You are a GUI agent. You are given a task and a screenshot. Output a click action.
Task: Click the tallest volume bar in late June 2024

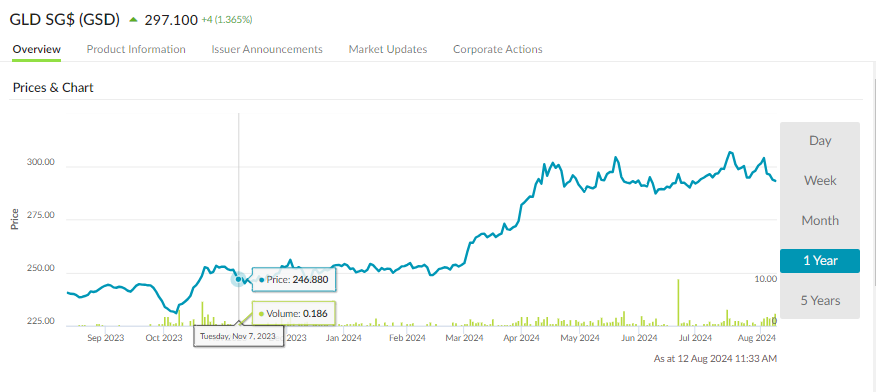[x=678, y=302]
